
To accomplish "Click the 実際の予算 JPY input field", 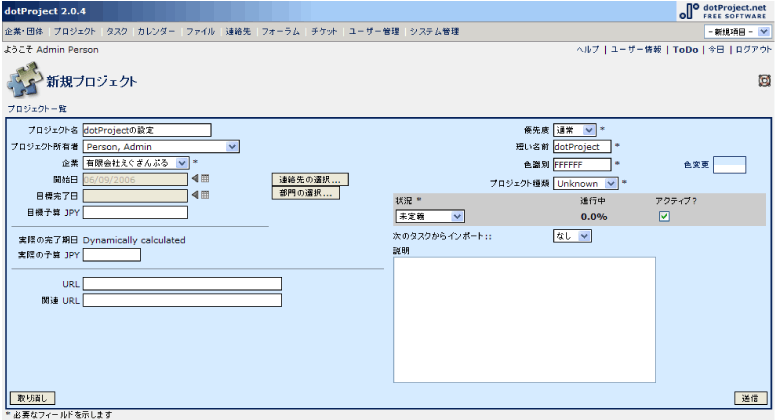I will tap(112, 255).
